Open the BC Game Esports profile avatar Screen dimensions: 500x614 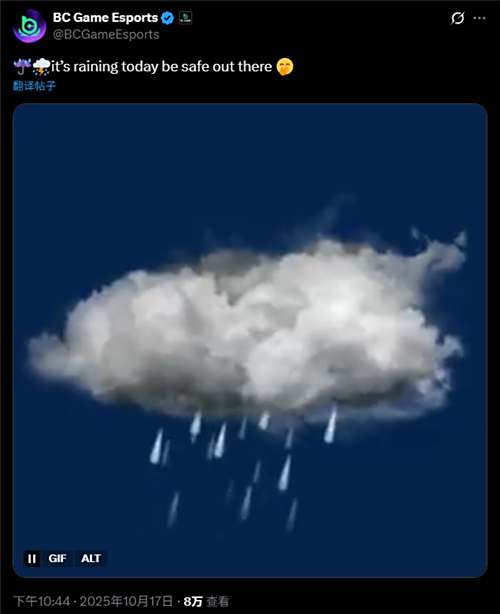coord(29,26)
